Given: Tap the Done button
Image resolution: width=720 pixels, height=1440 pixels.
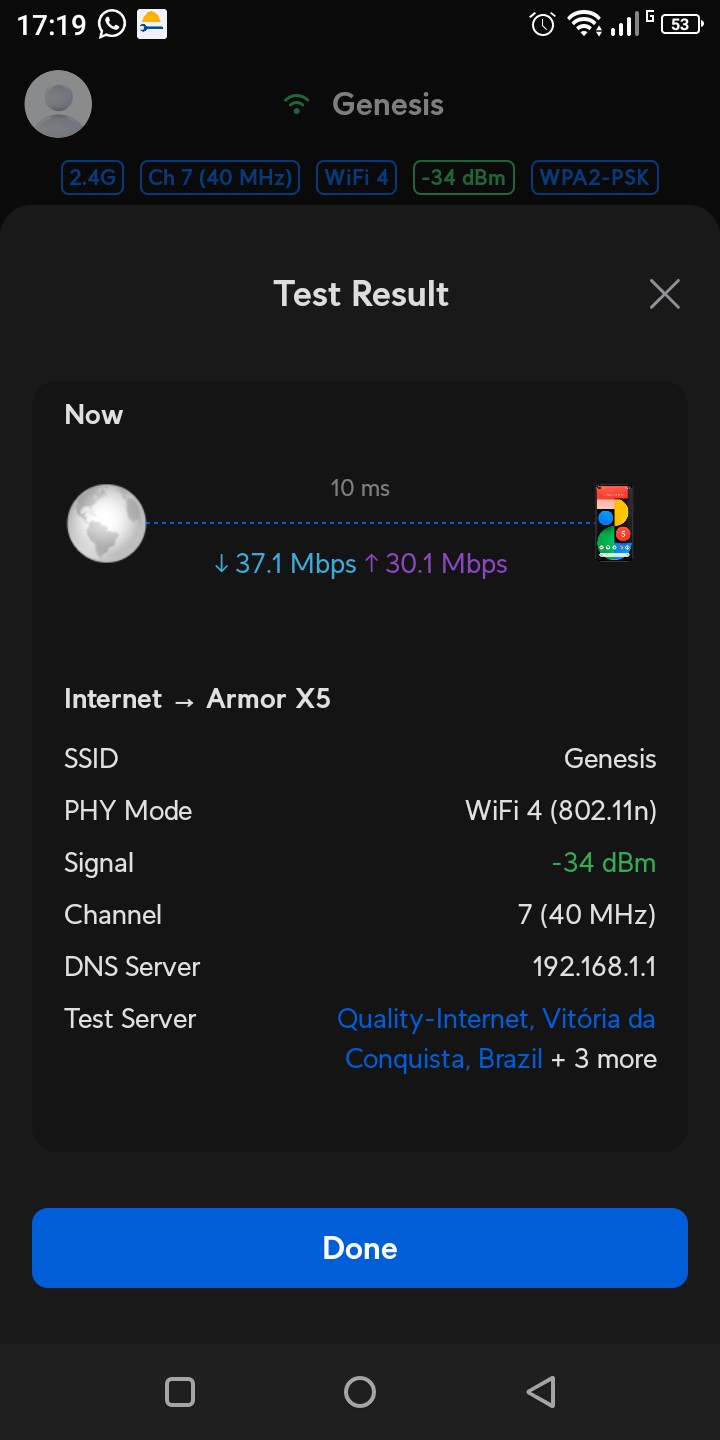Looking at the screenshot, I should point(360,1248).
